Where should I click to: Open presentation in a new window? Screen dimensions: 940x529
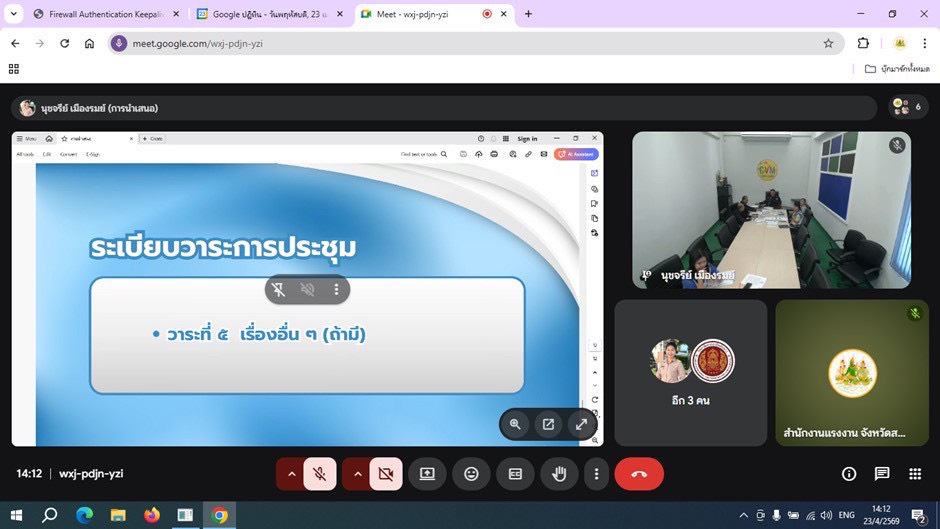click(548, 424)
